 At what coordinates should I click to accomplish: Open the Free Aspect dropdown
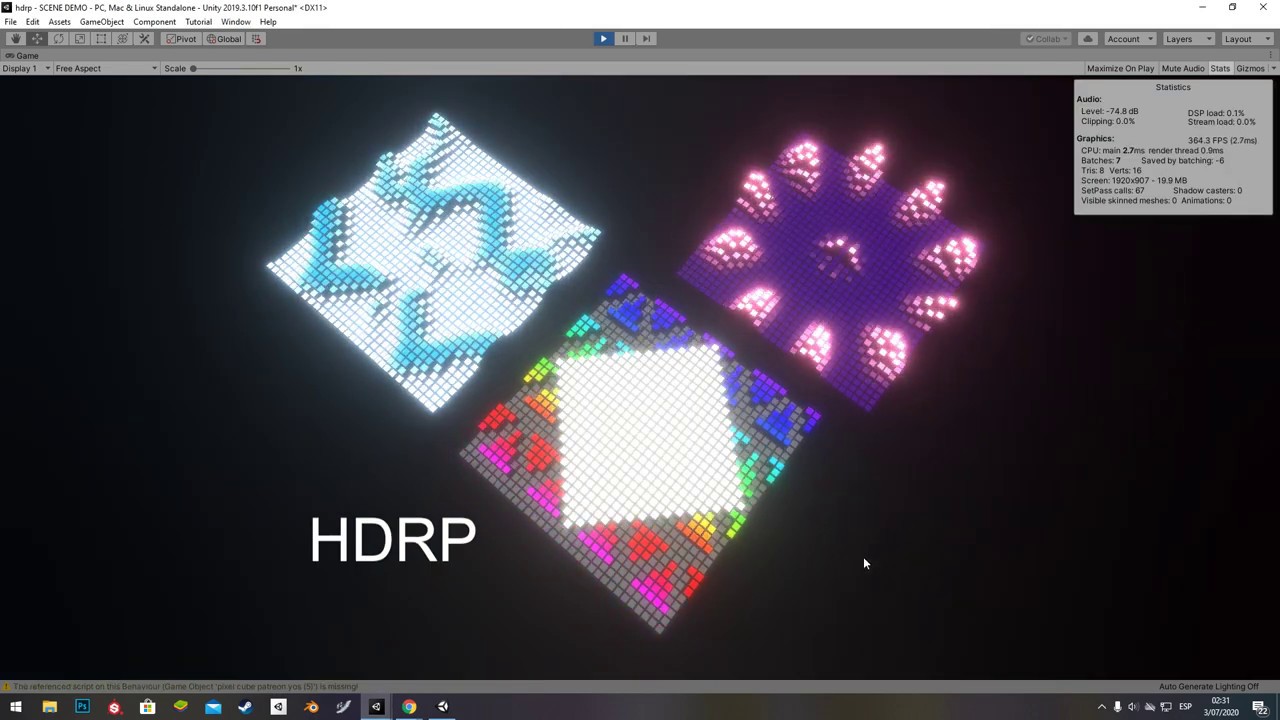[106, 68]
